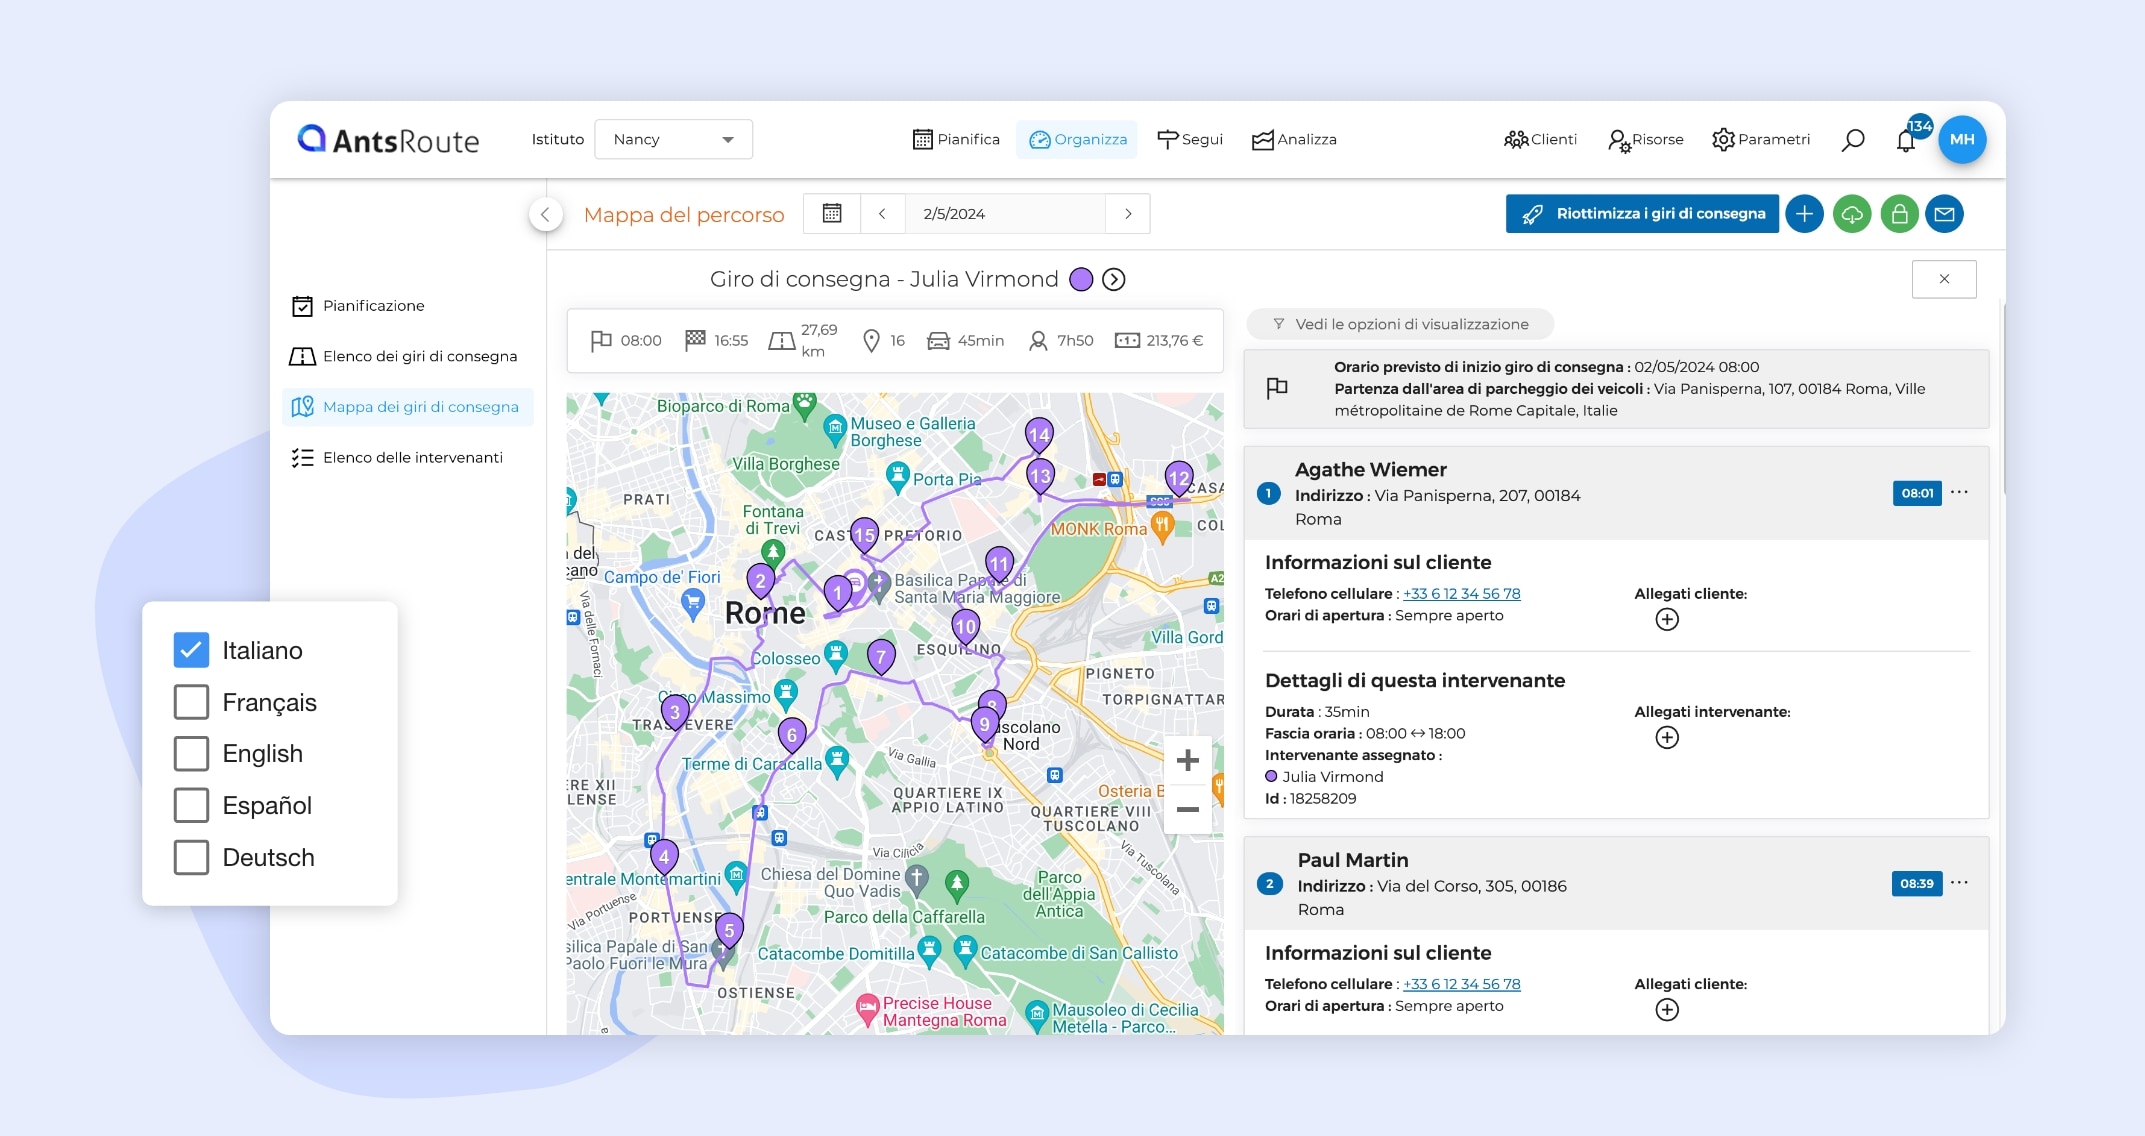The height and width of the screenshot is (1136, 2145).
Task: Uncheck the Italiano language checkbox
Action: [191, 650]
